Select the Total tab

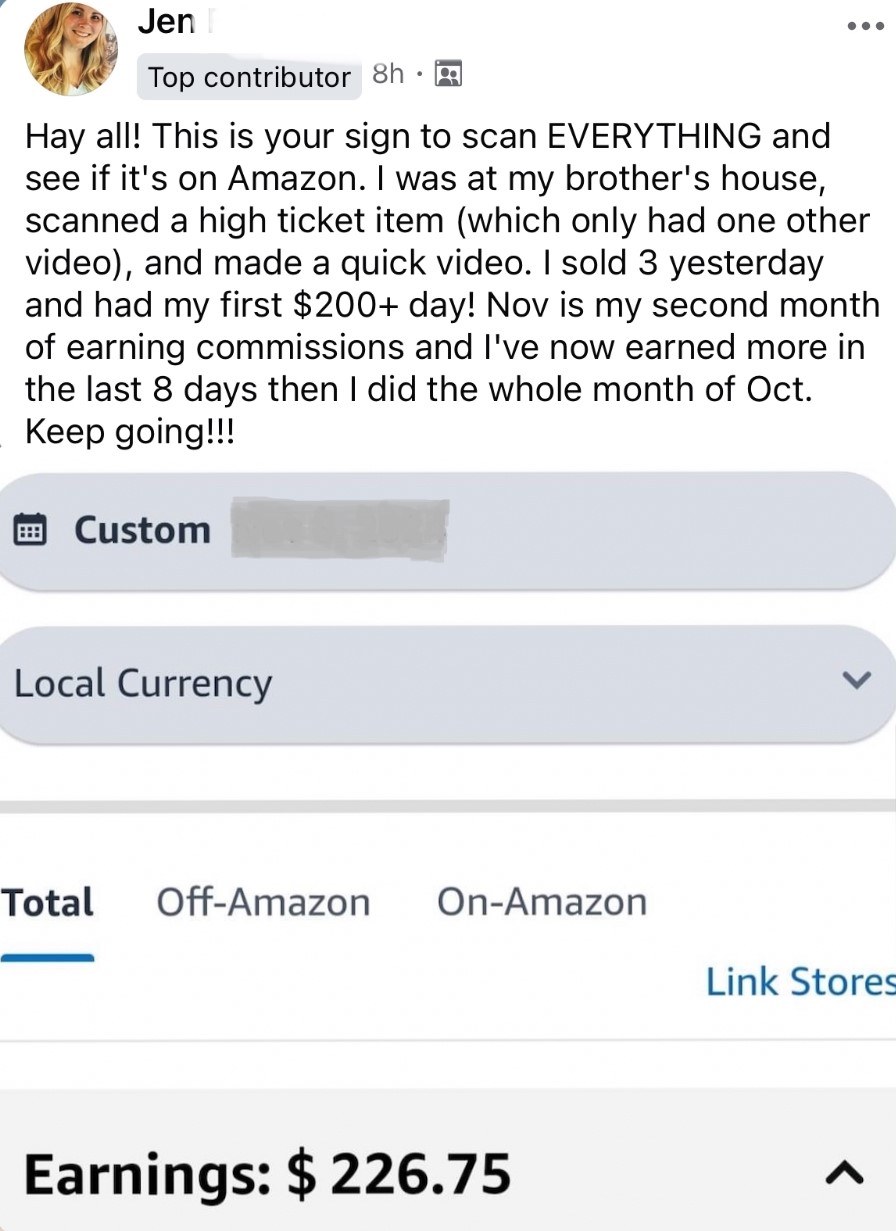pyautogui.click(x=47, y=902)
